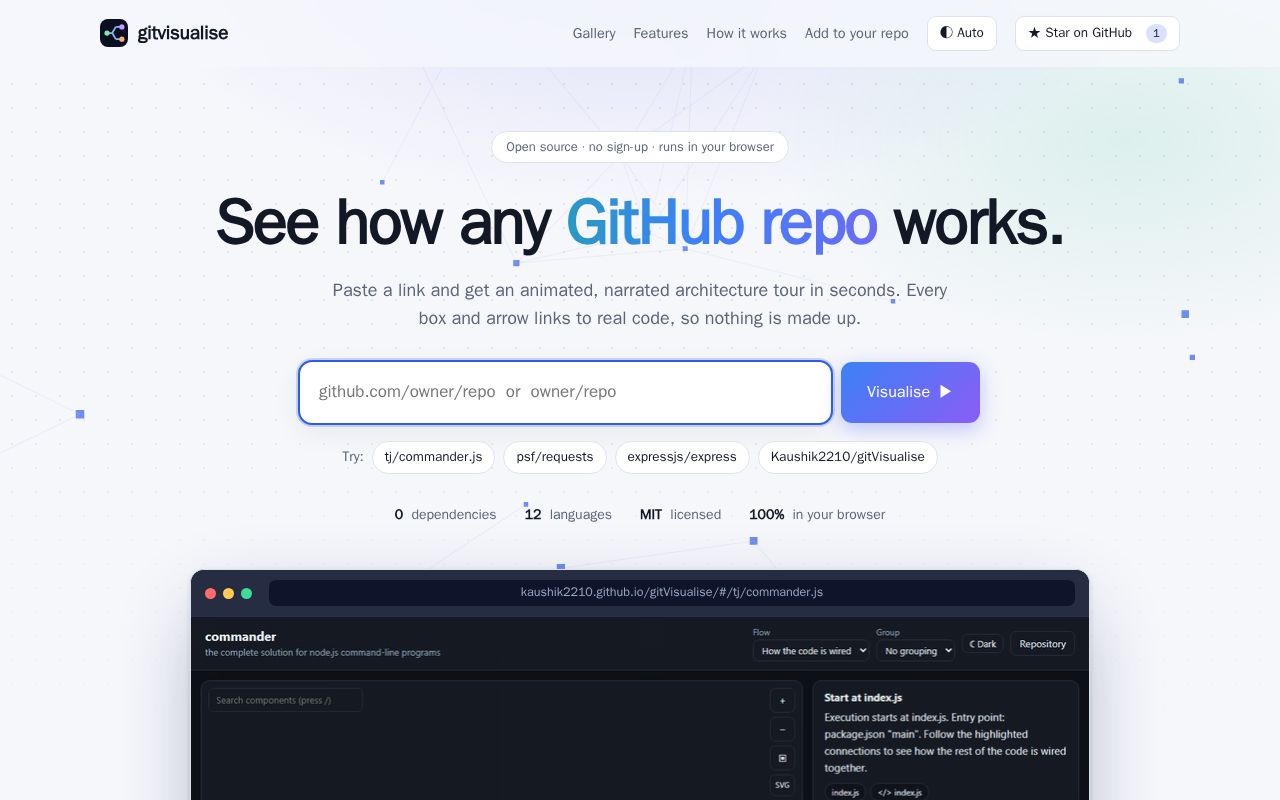The width and height of the screenshot is (1280, 800).
Task: Focus the GitHub repo URL input field
Action: (565, 392)
